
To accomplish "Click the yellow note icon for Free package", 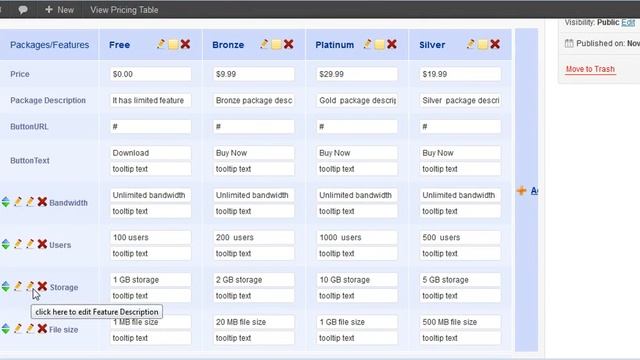I will click(173, 44).
